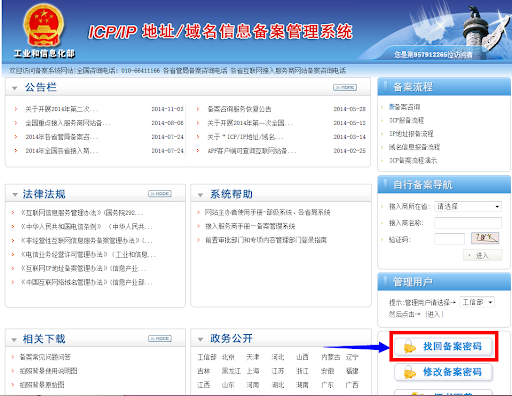
Task: Select 辽宁 under 政务公开
Action: coord(352,357)
